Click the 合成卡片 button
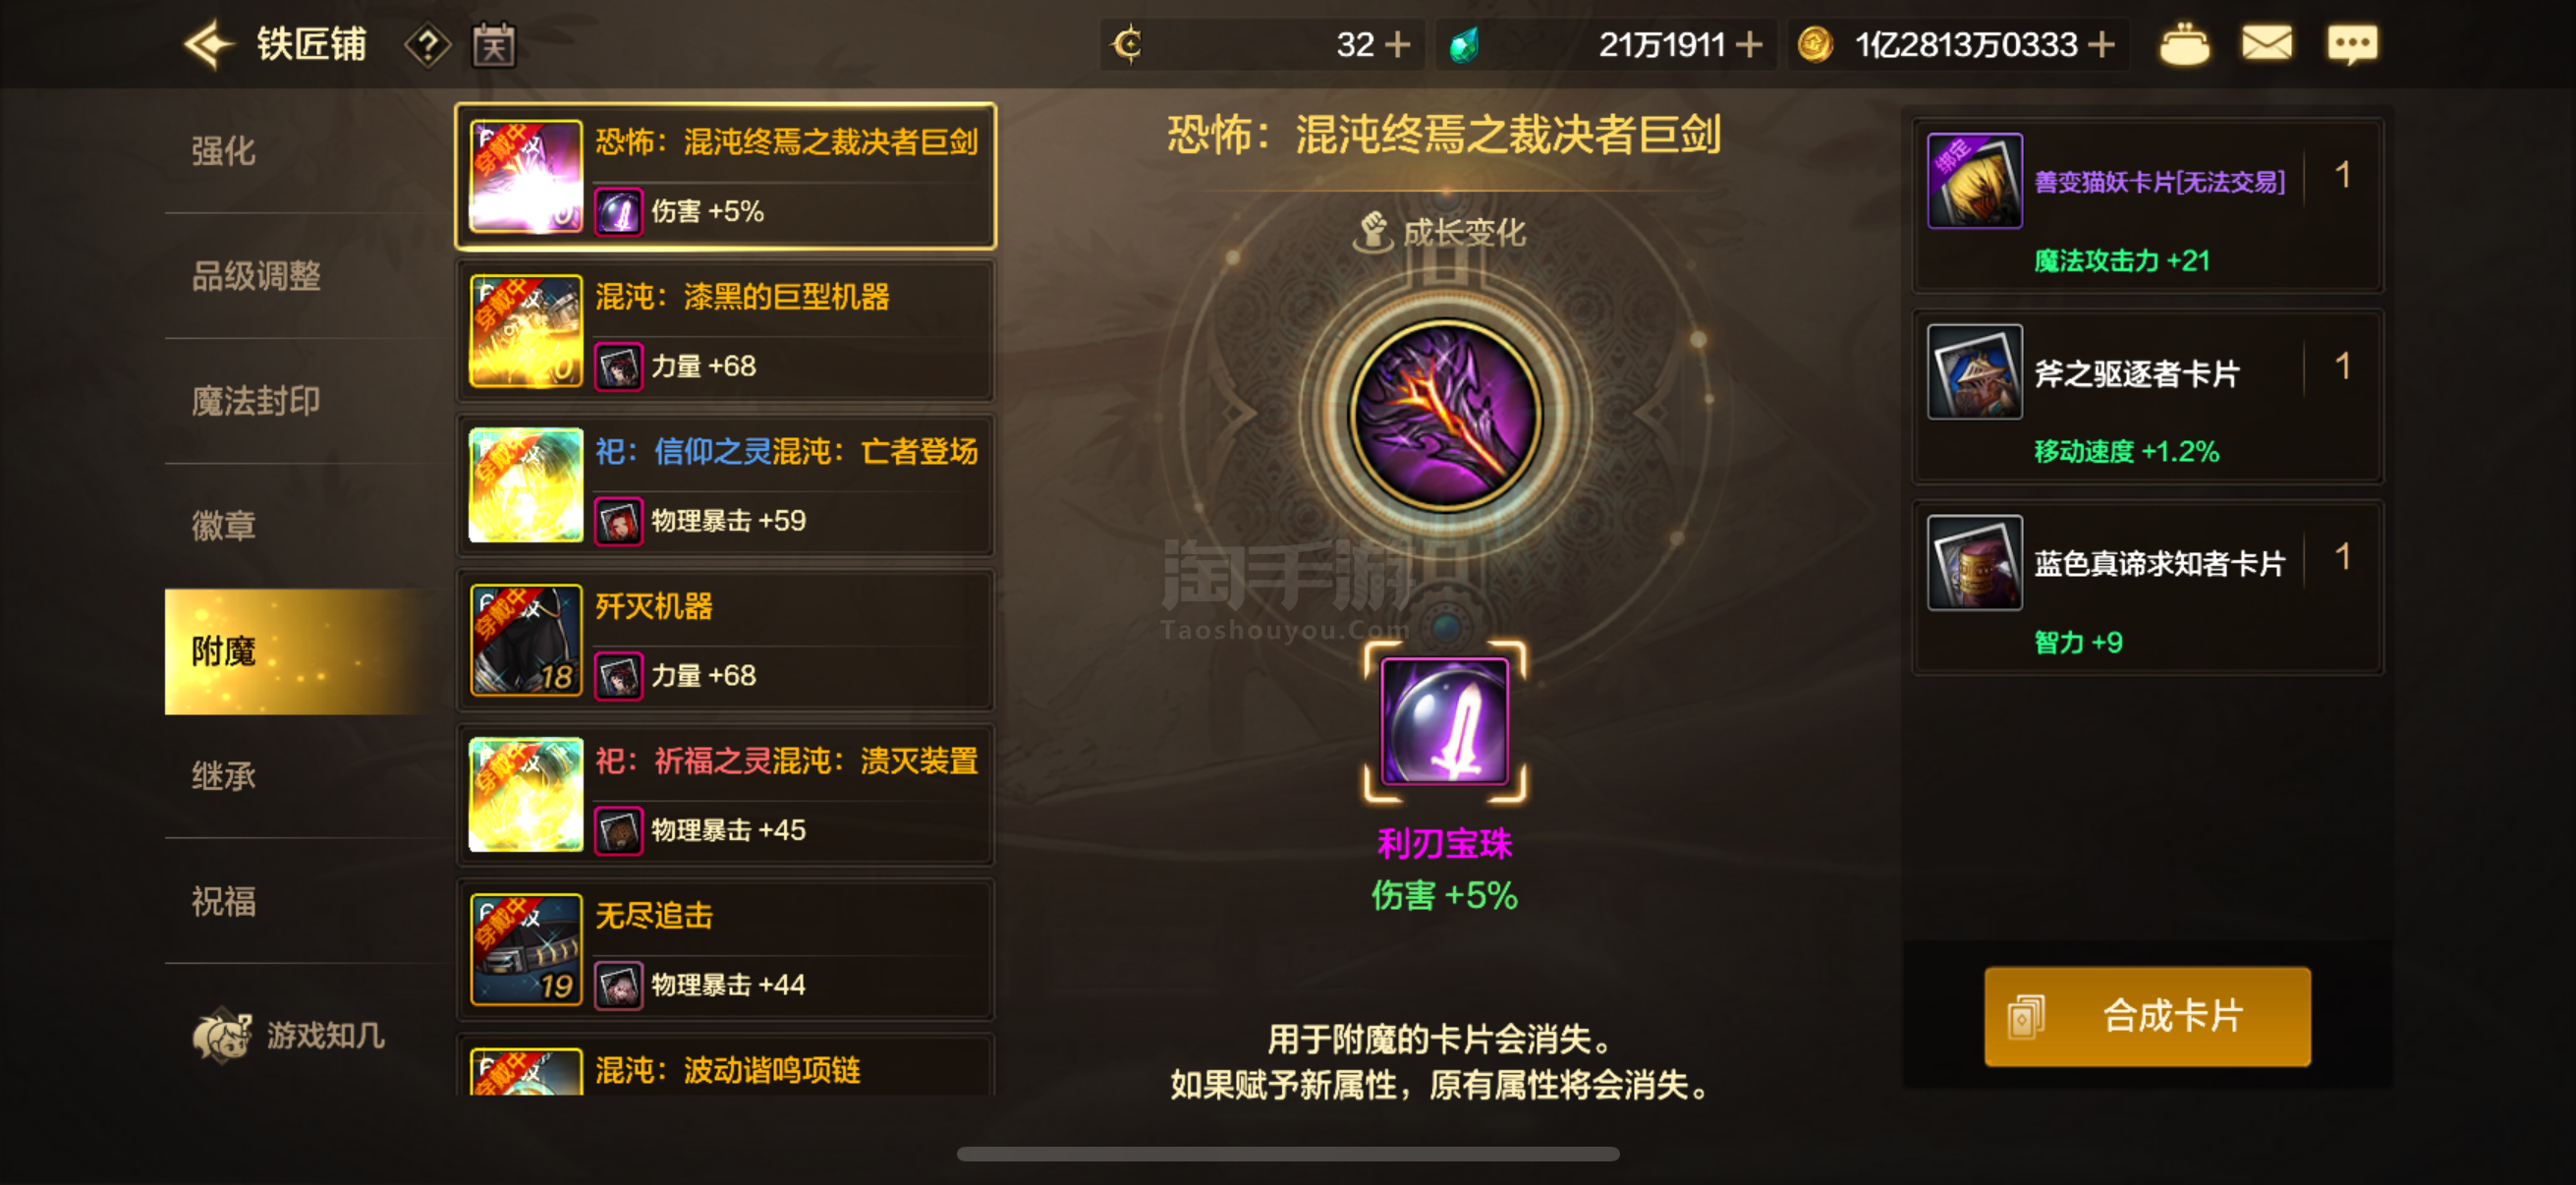This screenshot has height=1185, width=2576. pyautogui.click(x=2147, y=1016)
